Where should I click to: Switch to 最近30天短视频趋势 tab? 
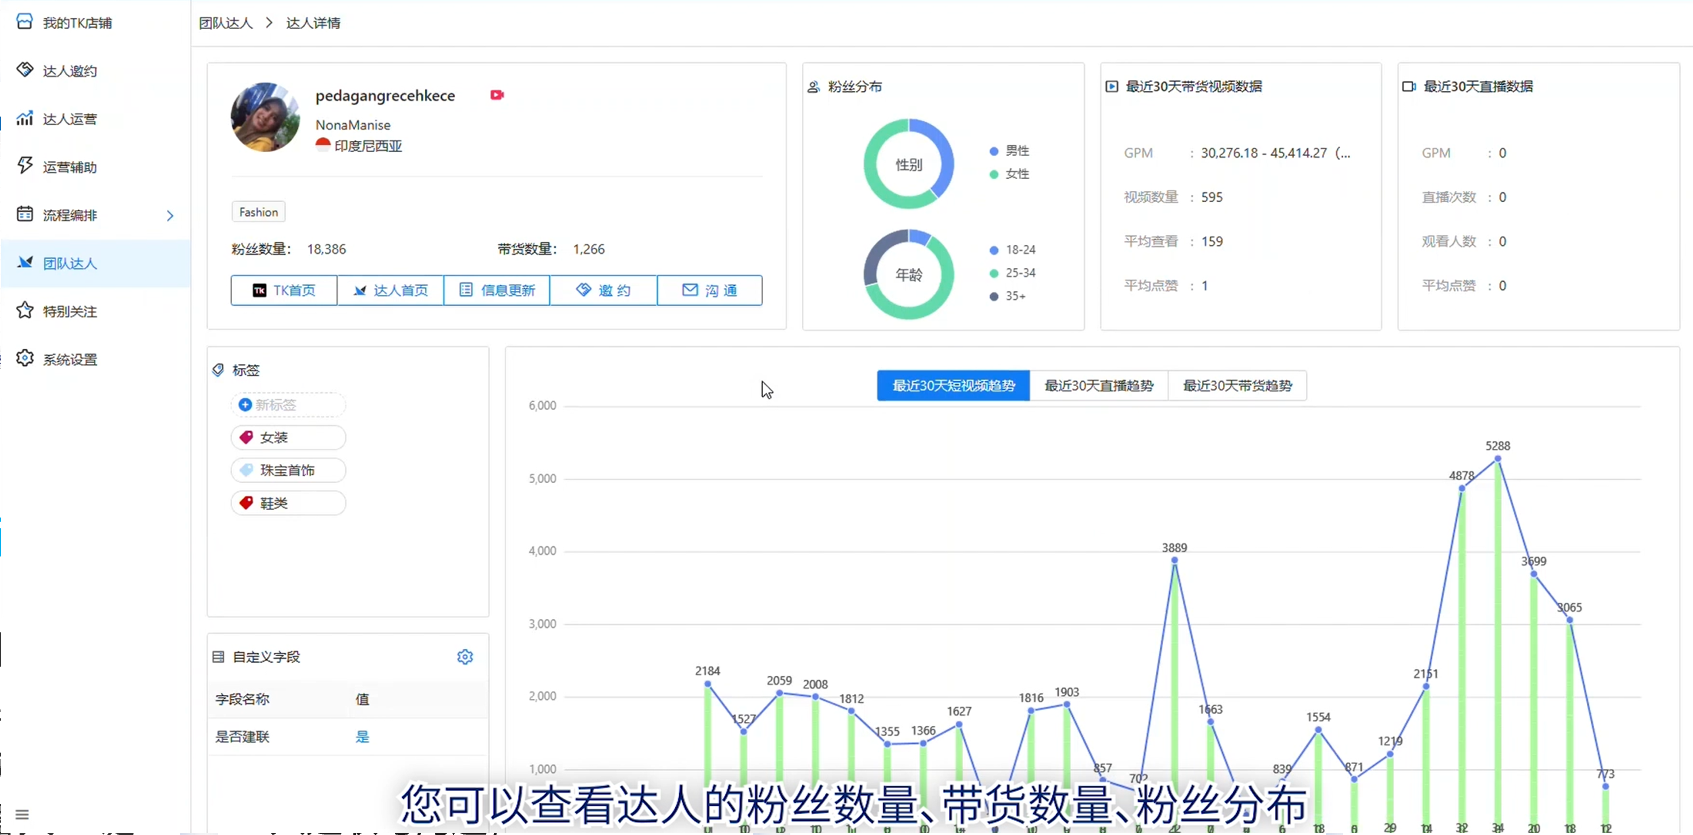pyautogui.click(x=953, y=385)
